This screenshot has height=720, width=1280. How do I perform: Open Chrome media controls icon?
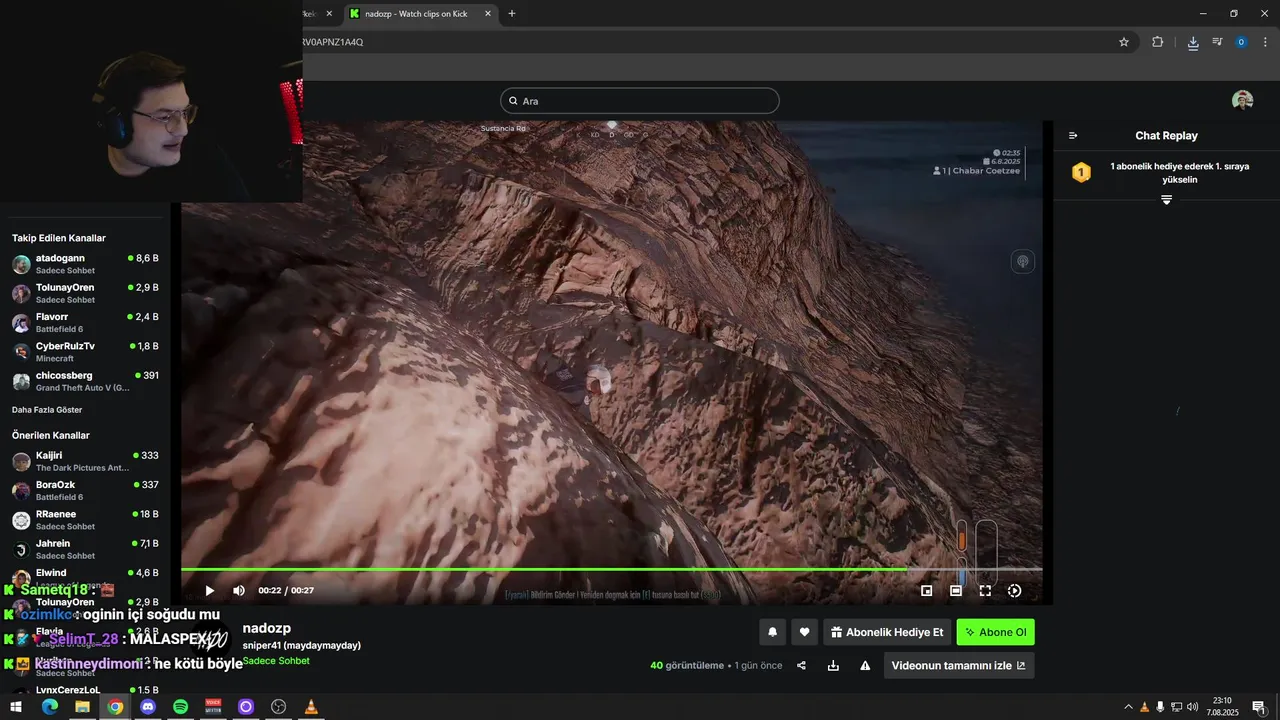point(1217,42)
